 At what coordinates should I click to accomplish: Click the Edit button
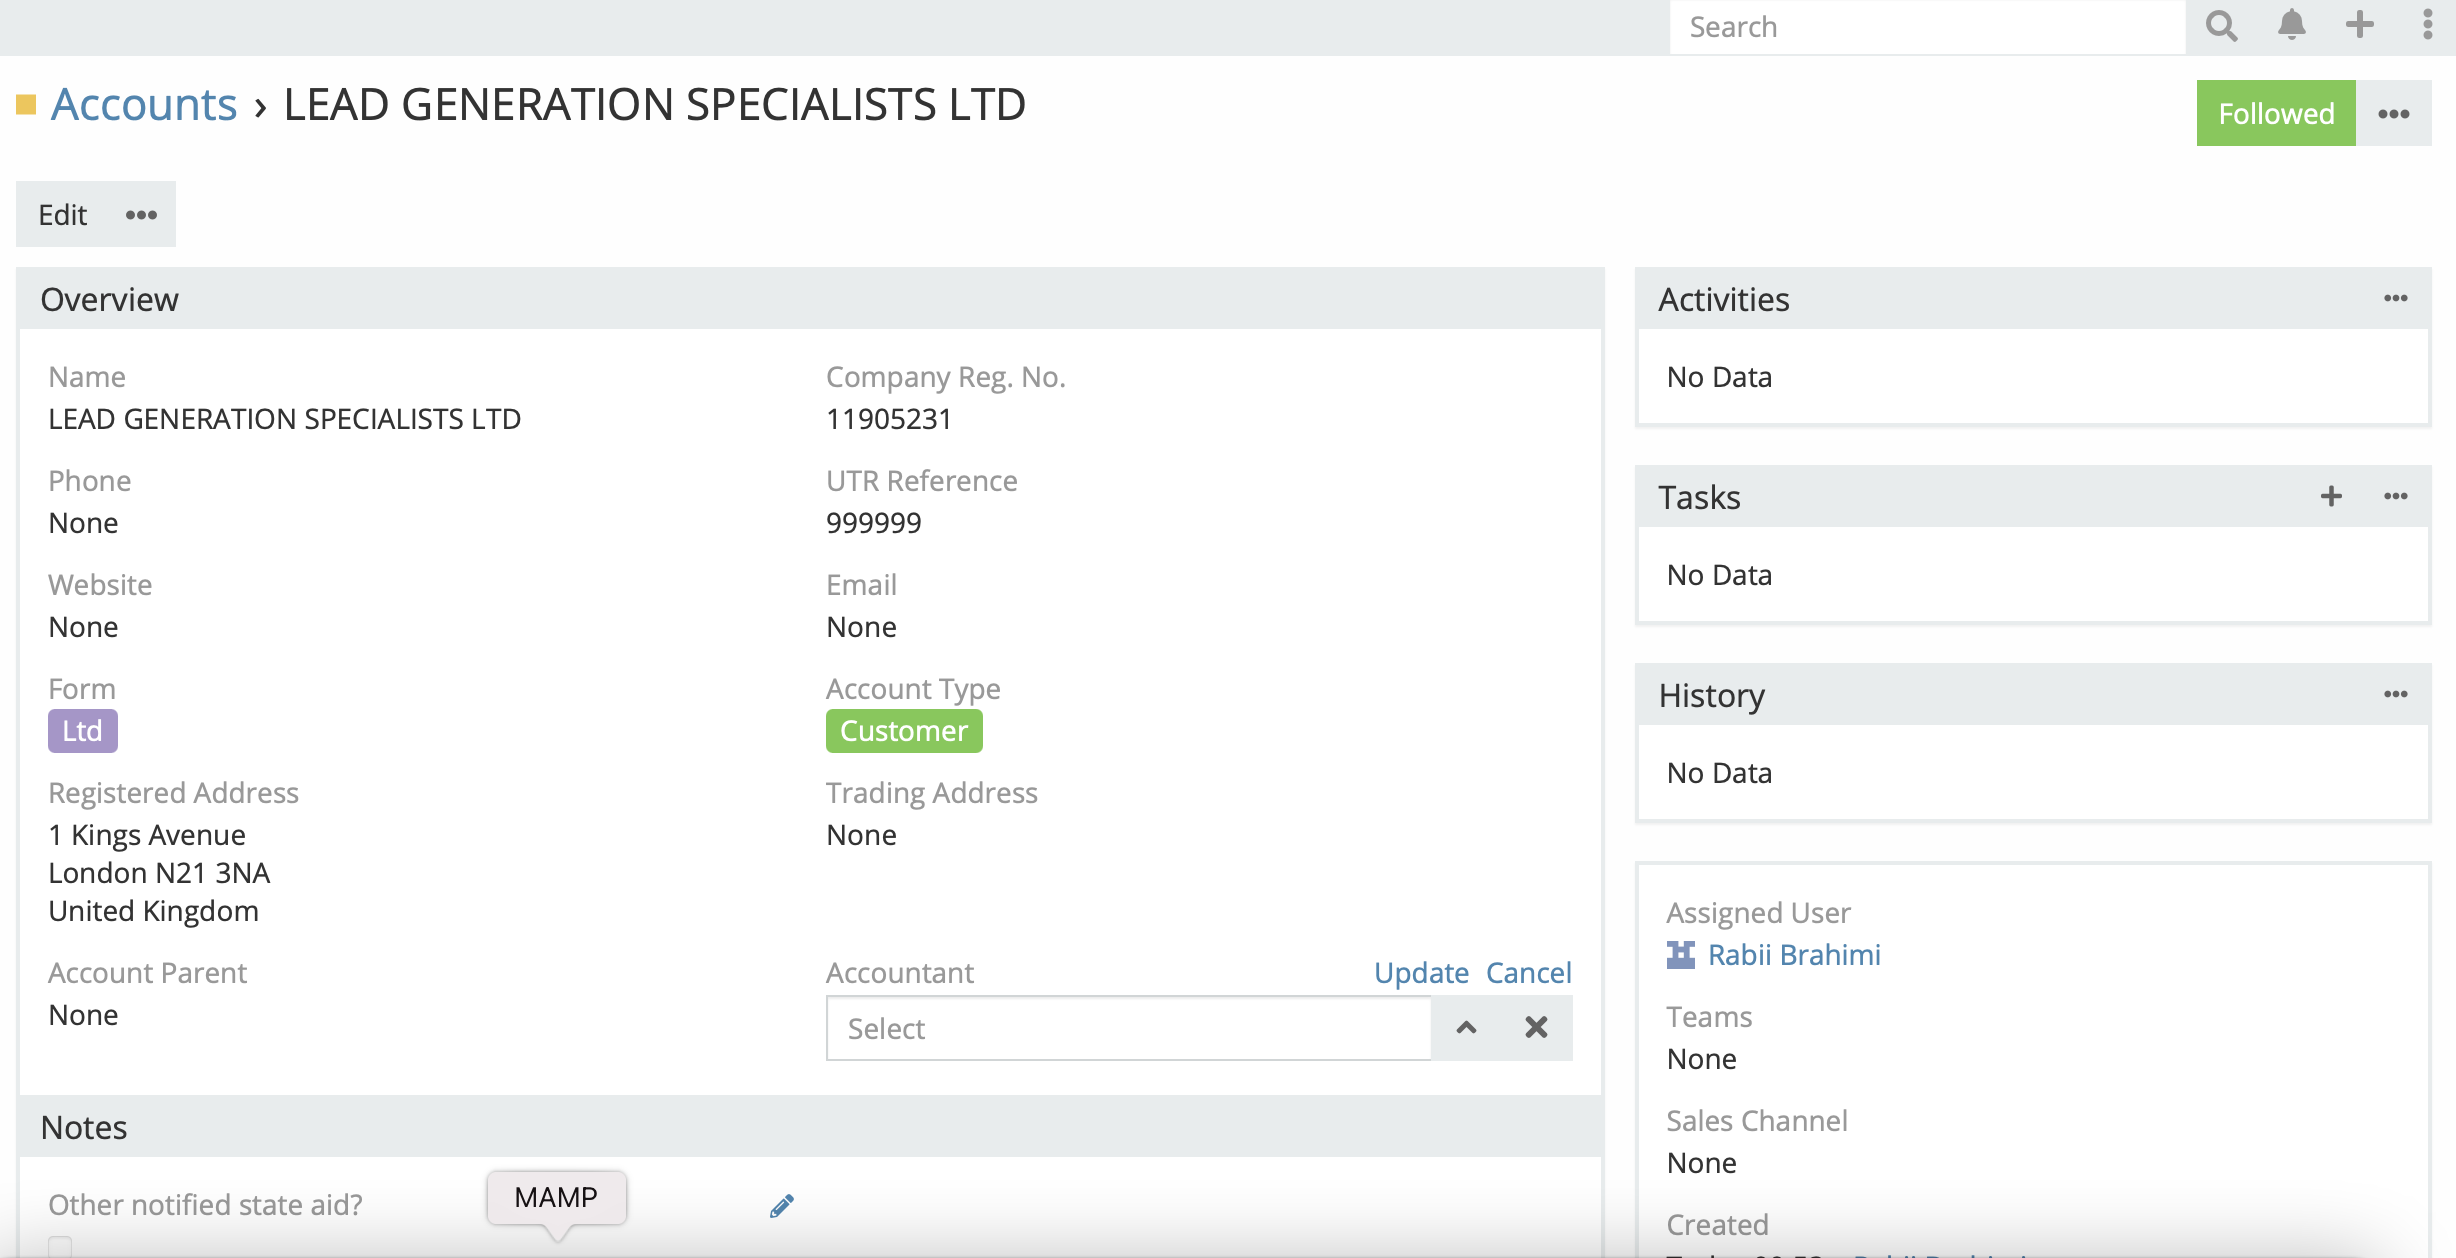point(62,215)
